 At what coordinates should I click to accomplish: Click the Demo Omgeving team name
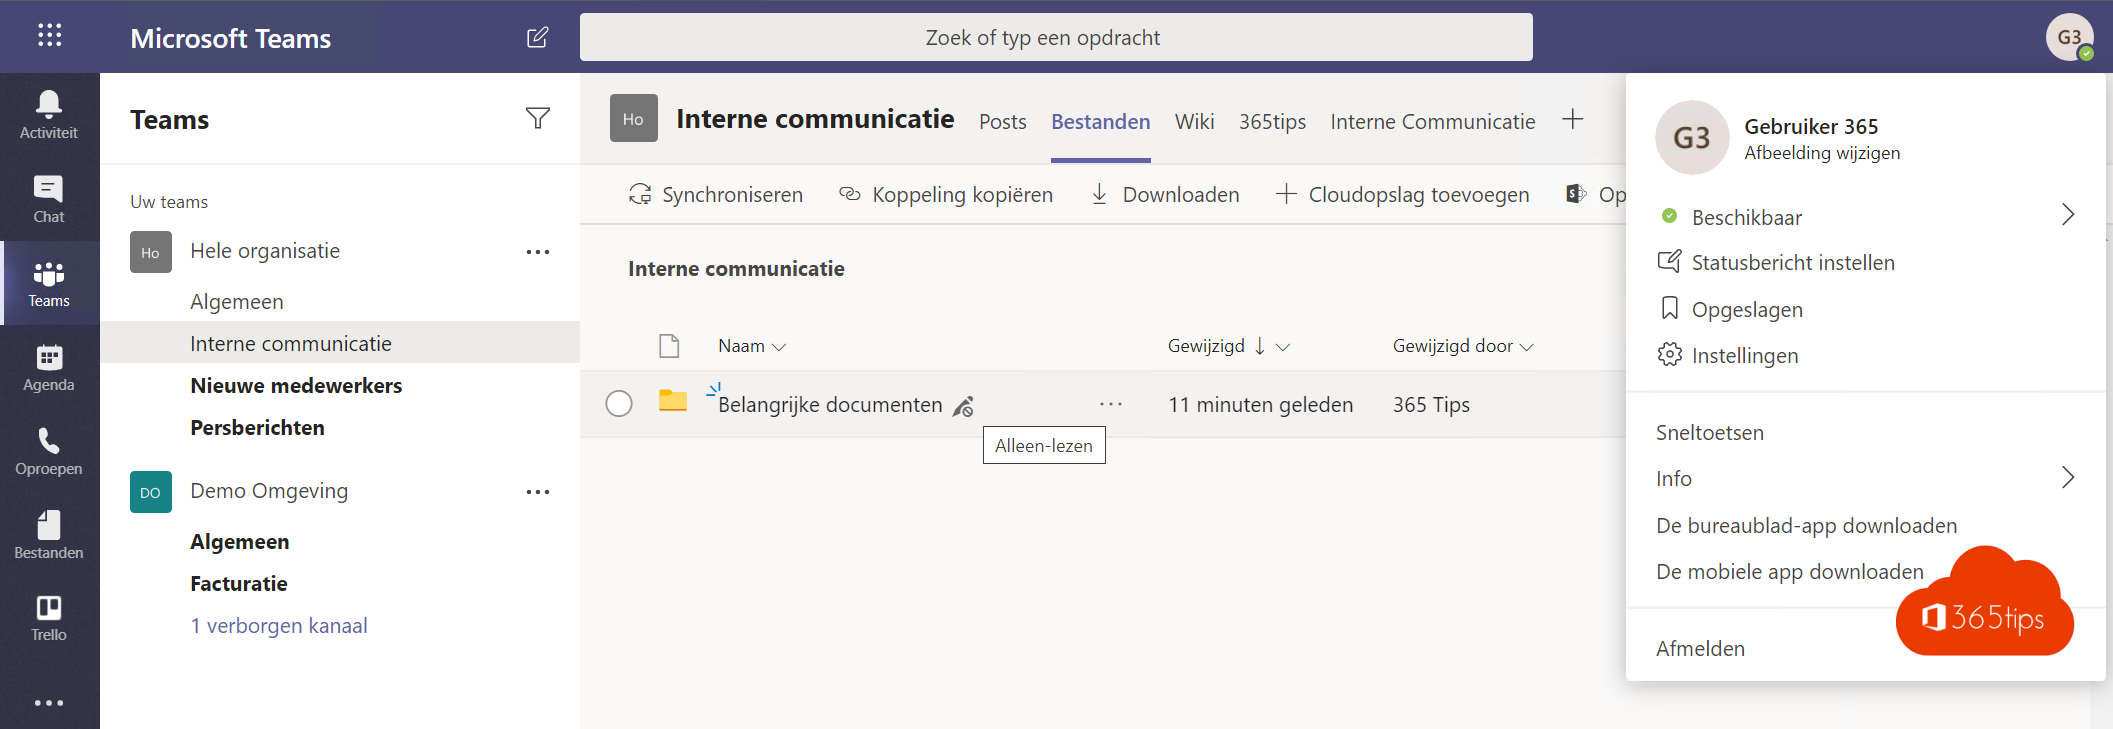point(269,490)
